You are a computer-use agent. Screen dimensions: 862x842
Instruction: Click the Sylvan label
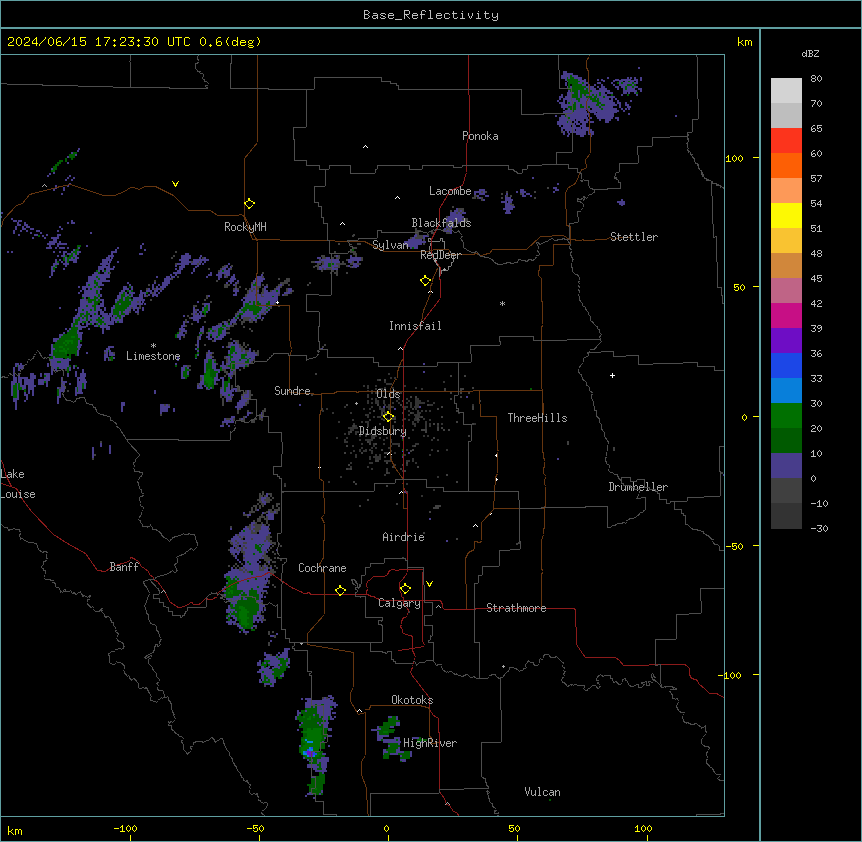[390, 245]
